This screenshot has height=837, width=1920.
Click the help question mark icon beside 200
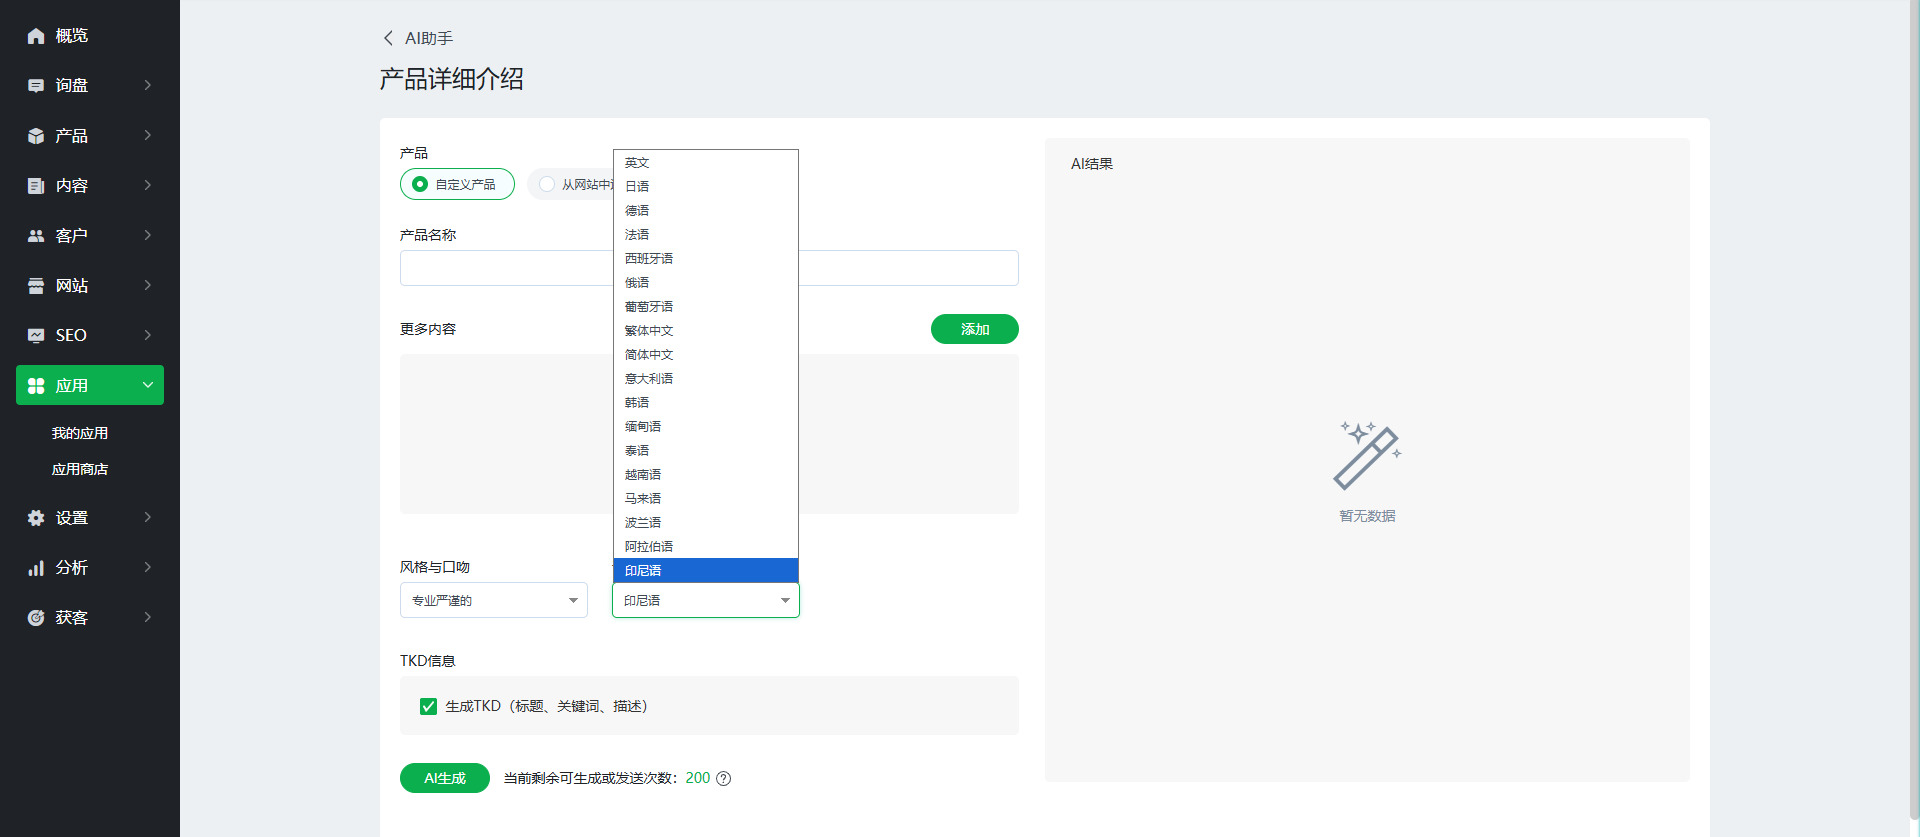click(x=724, y=779)
